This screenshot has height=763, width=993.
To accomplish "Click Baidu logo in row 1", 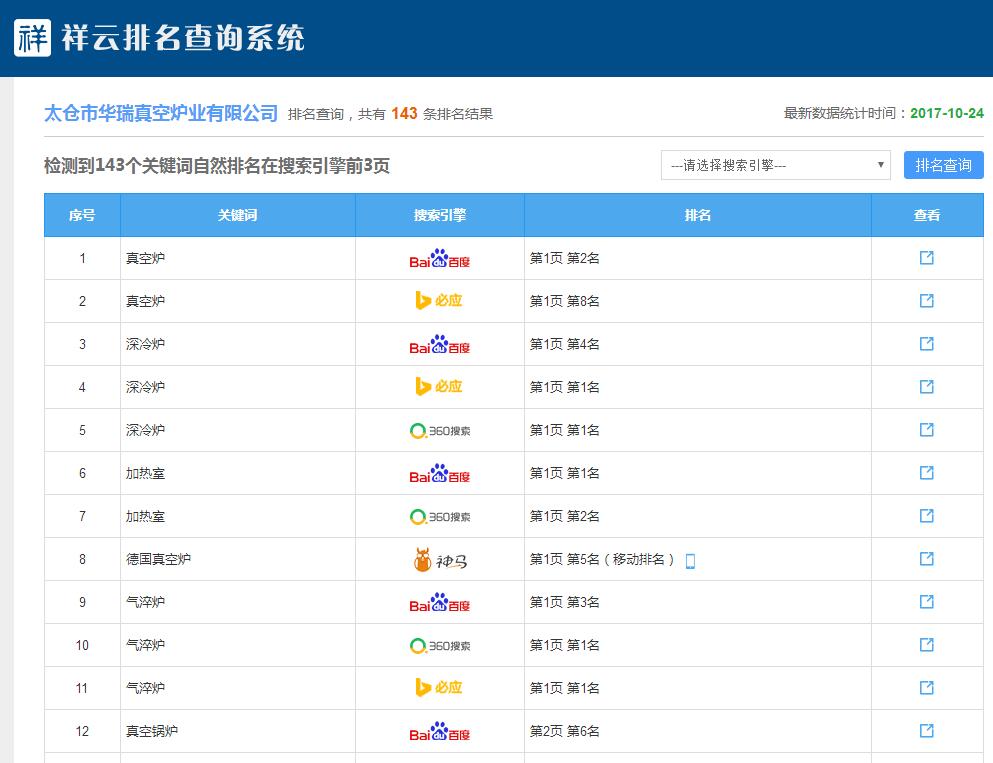I will (439, 259).
